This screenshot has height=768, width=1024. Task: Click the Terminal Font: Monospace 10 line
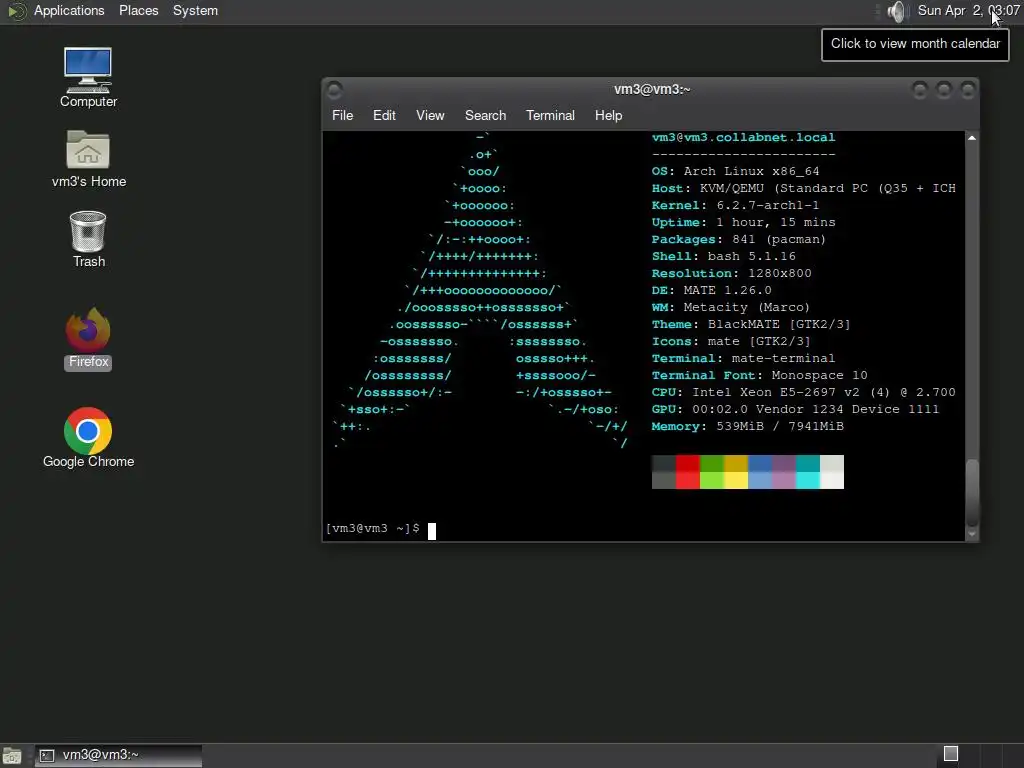tap(760, 375)
